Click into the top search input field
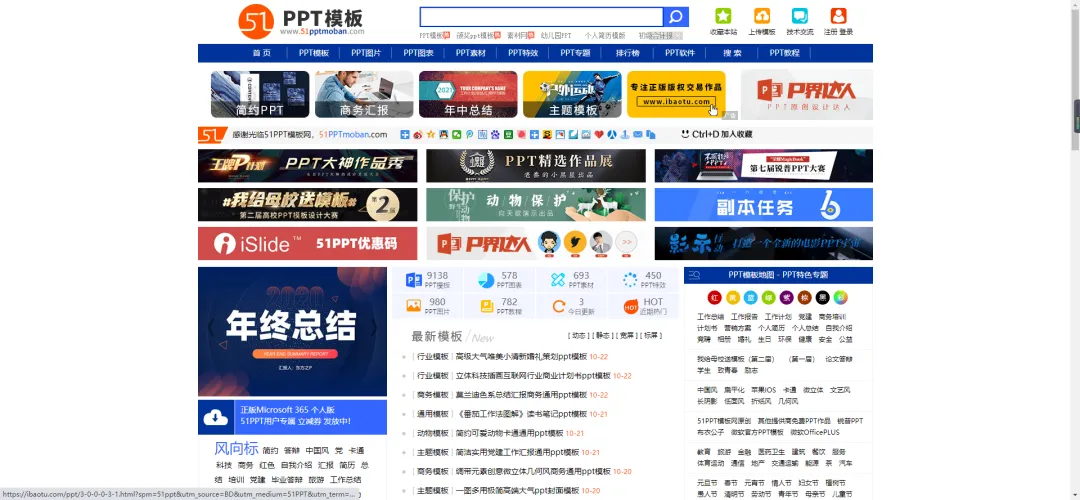 click(541, 17)
